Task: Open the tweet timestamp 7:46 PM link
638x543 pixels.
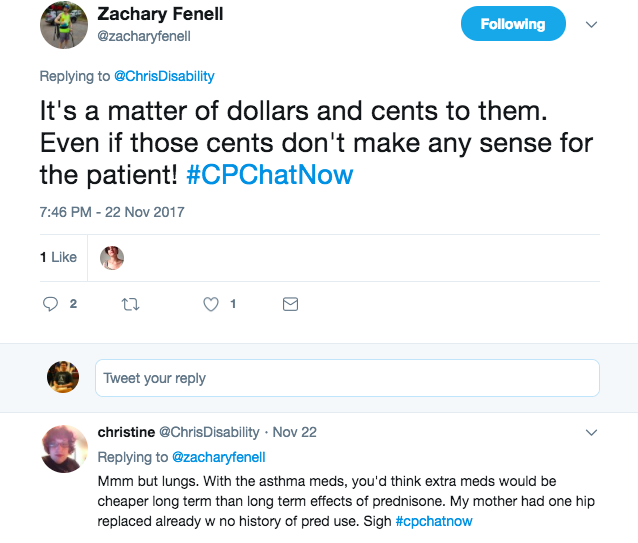Action: click(x=112, y=212)
